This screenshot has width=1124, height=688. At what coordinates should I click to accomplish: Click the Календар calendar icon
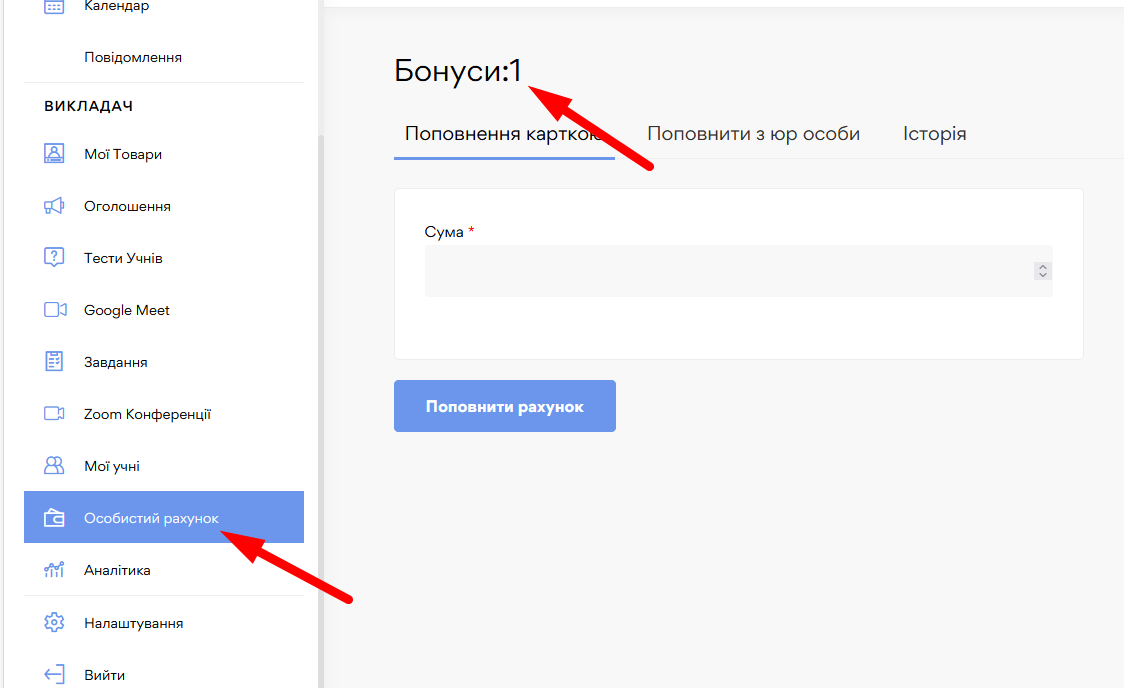coord(54,7)
